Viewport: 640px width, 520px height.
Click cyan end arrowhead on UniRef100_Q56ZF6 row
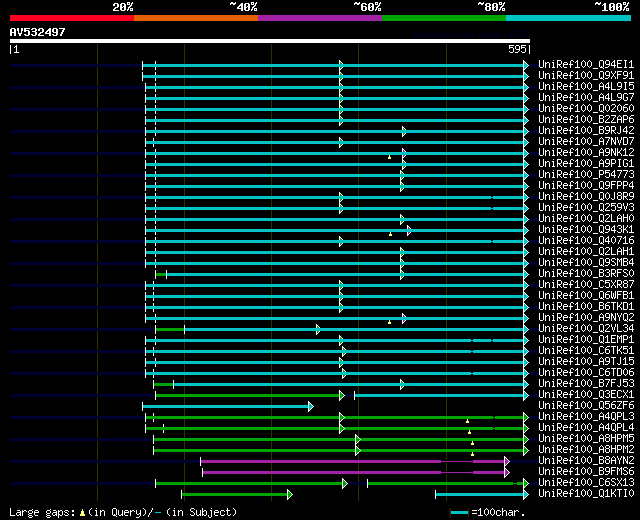point(310,406)
